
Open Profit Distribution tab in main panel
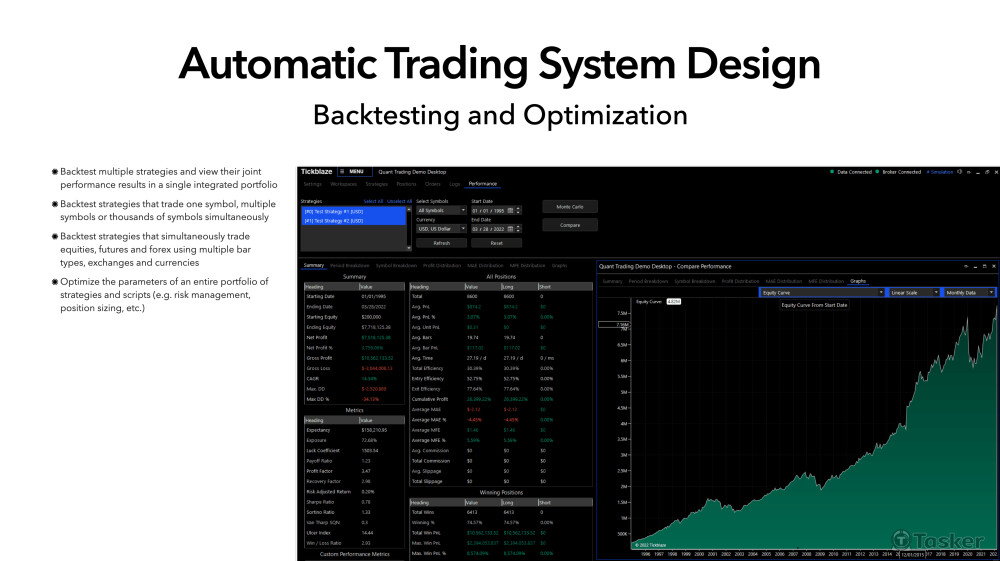(x=442, y=265)
